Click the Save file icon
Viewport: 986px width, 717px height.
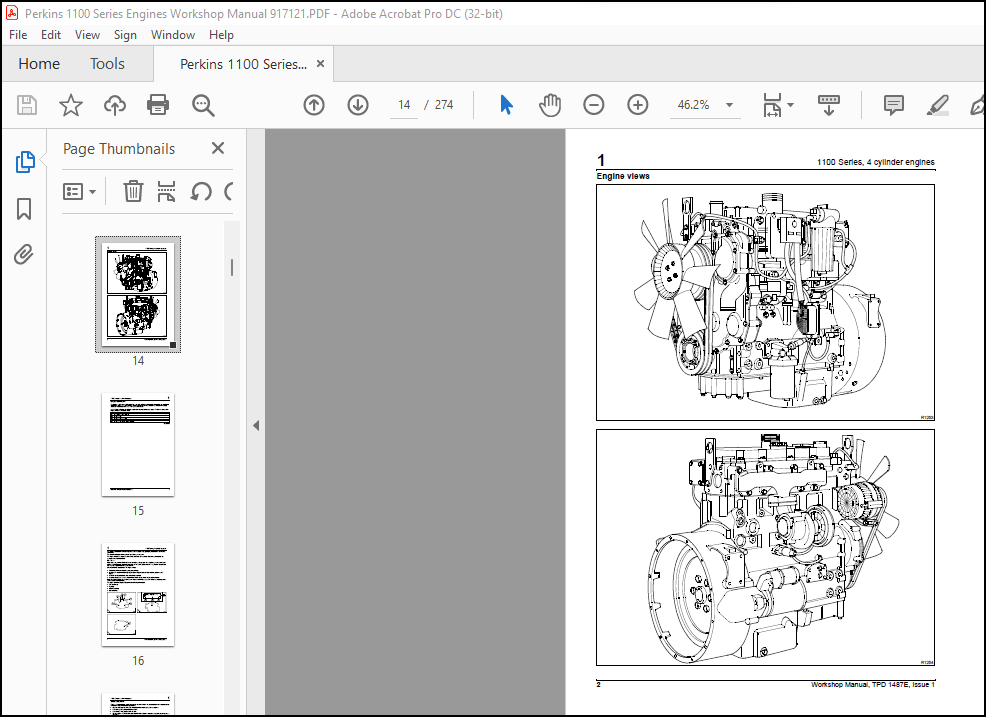(26, 105)
